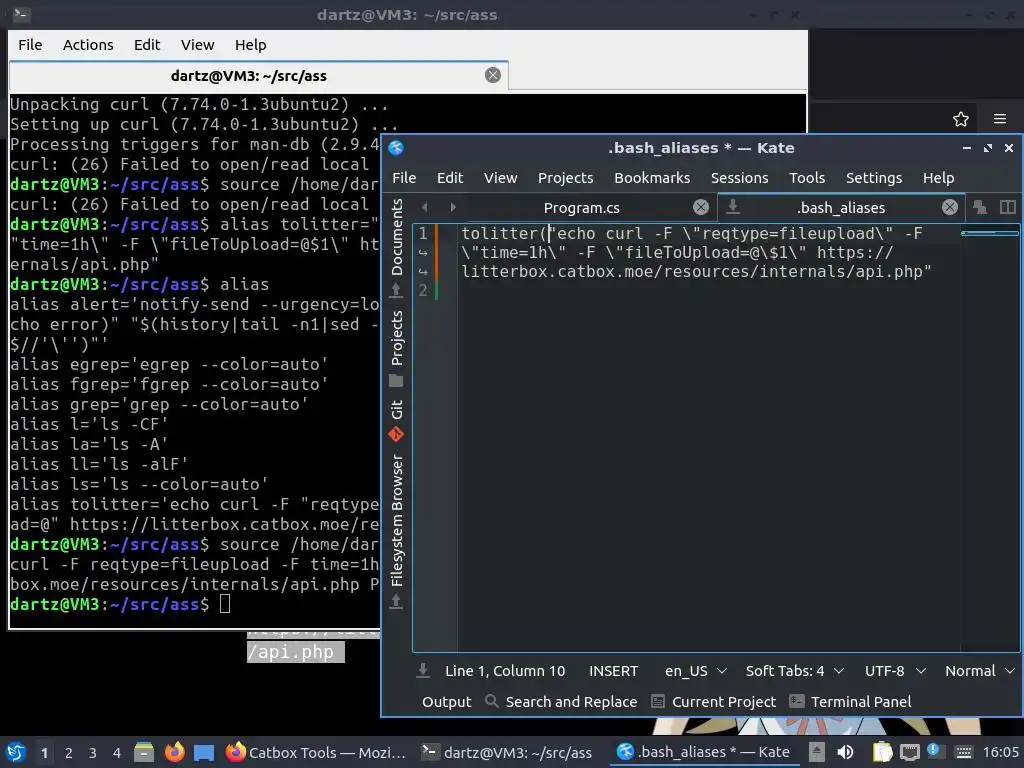Viewport: 1024px width, 768px height.
Task: Click the bookmark star icon in browser
Action: click(x=961, y=119)
